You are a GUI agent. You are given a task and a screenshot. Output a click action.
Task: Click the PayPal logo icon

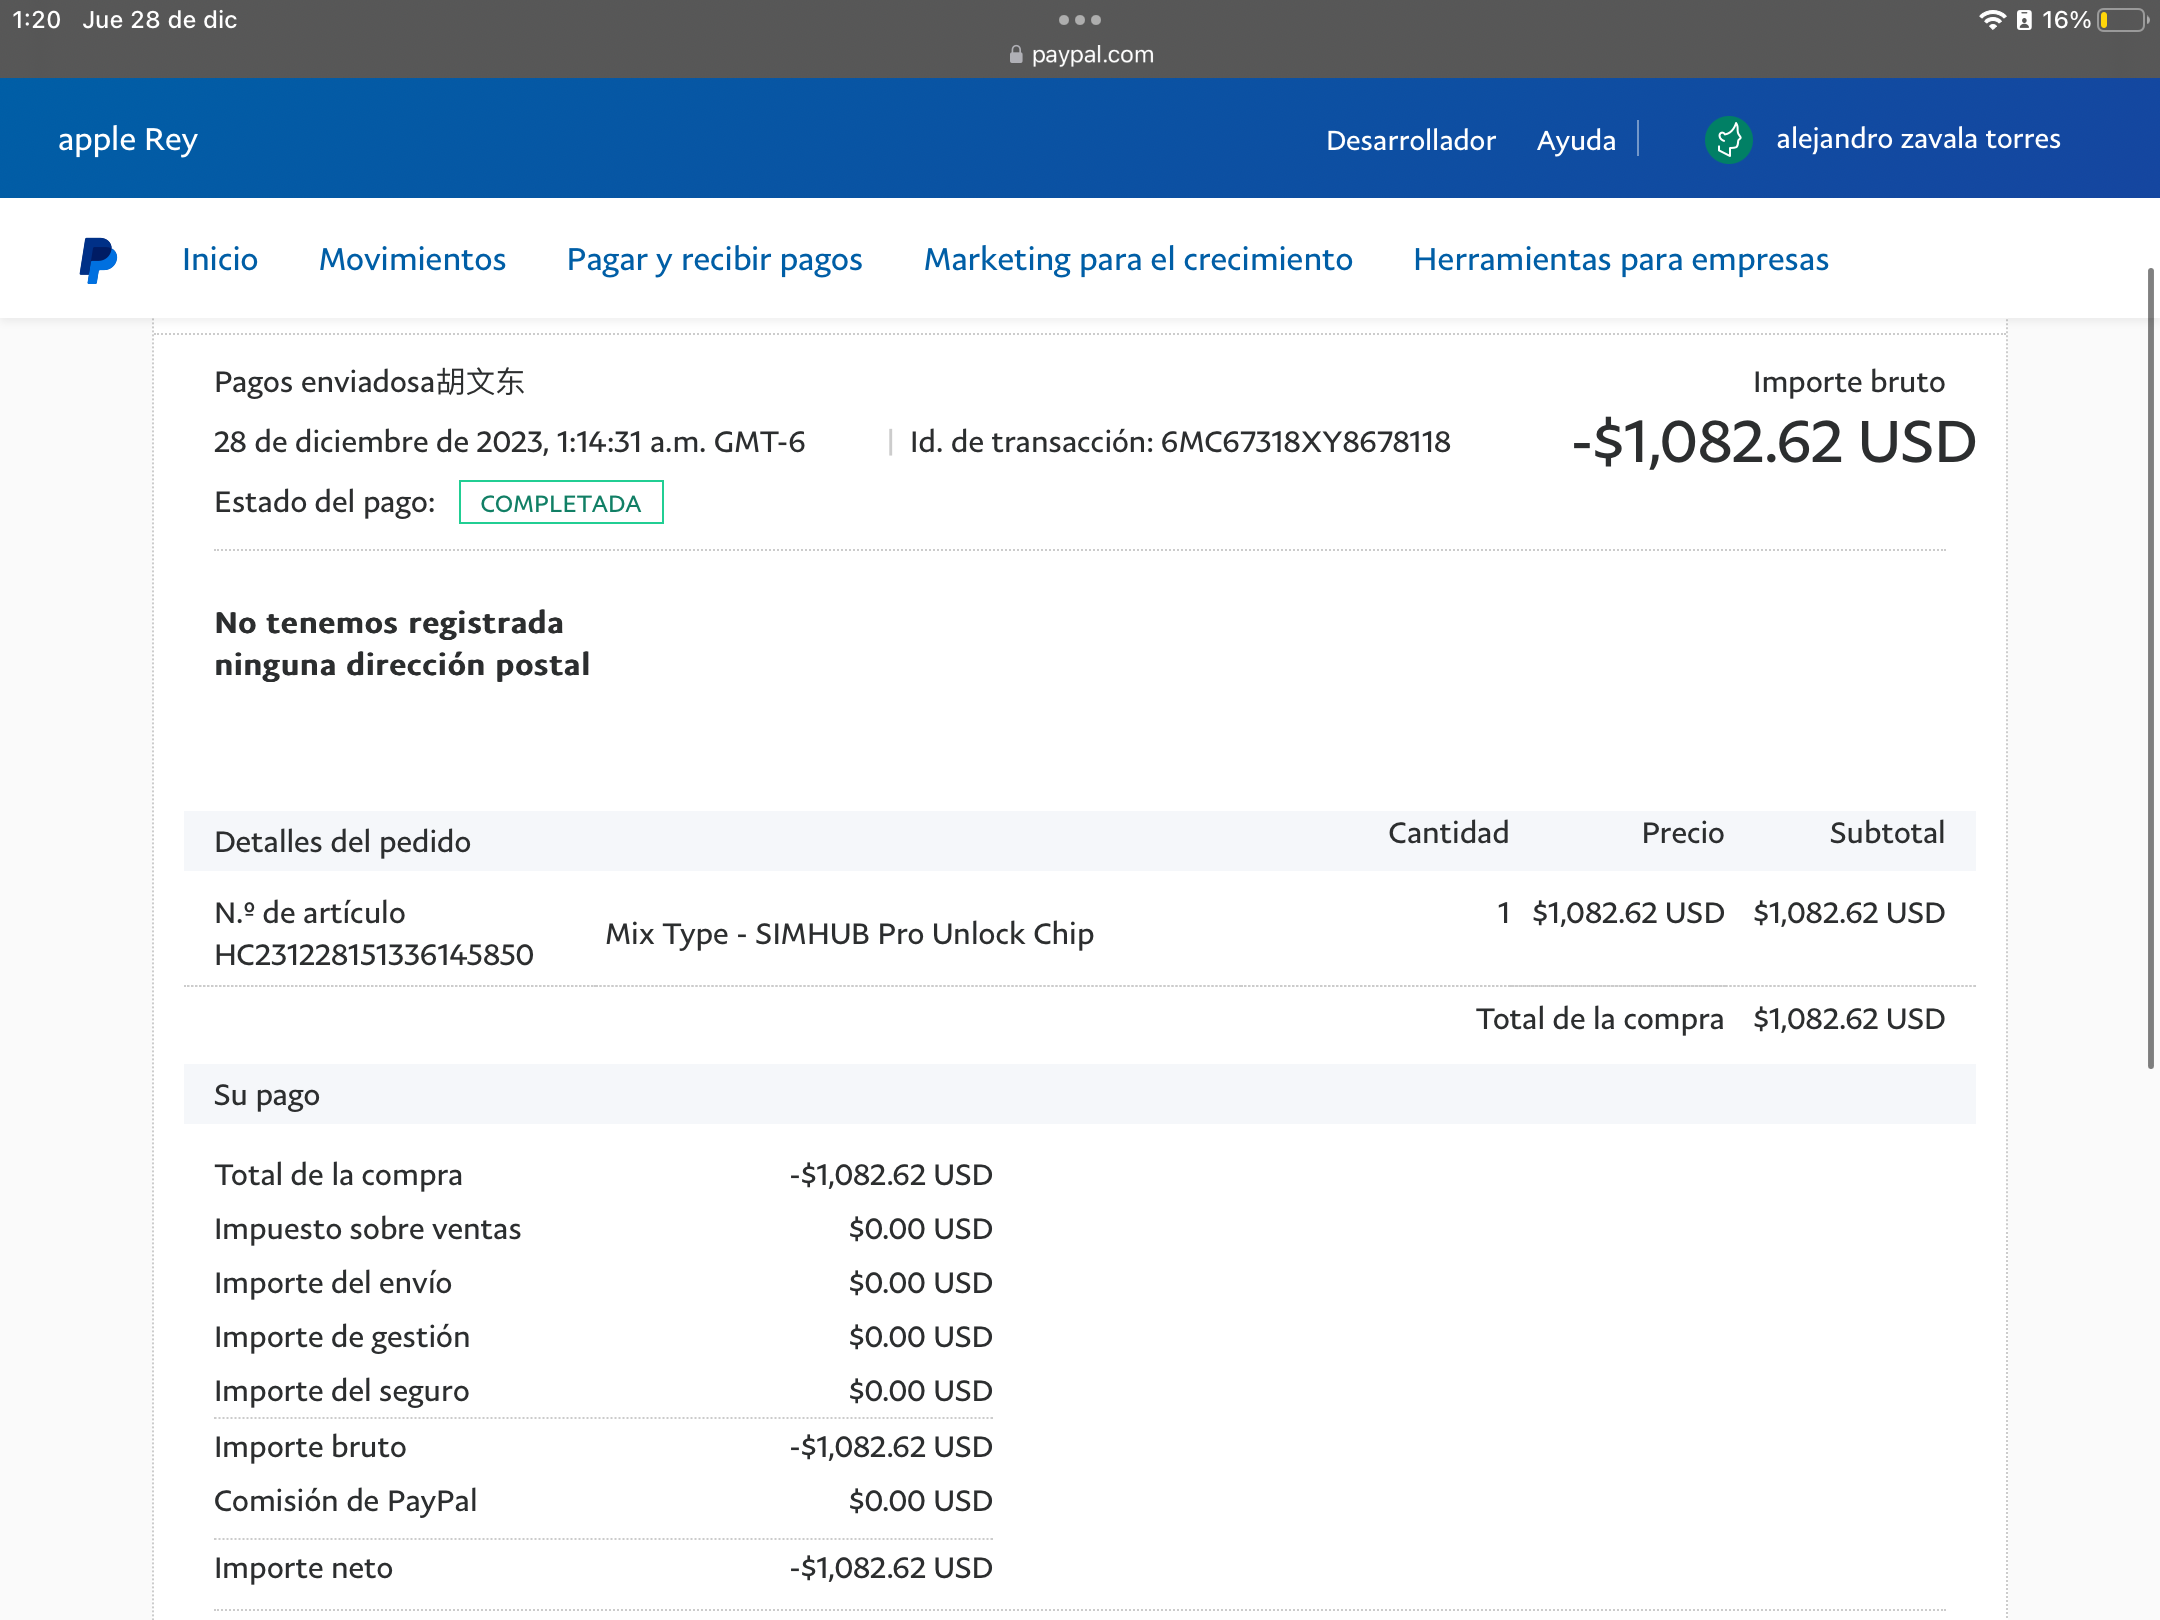click(98, 260)
